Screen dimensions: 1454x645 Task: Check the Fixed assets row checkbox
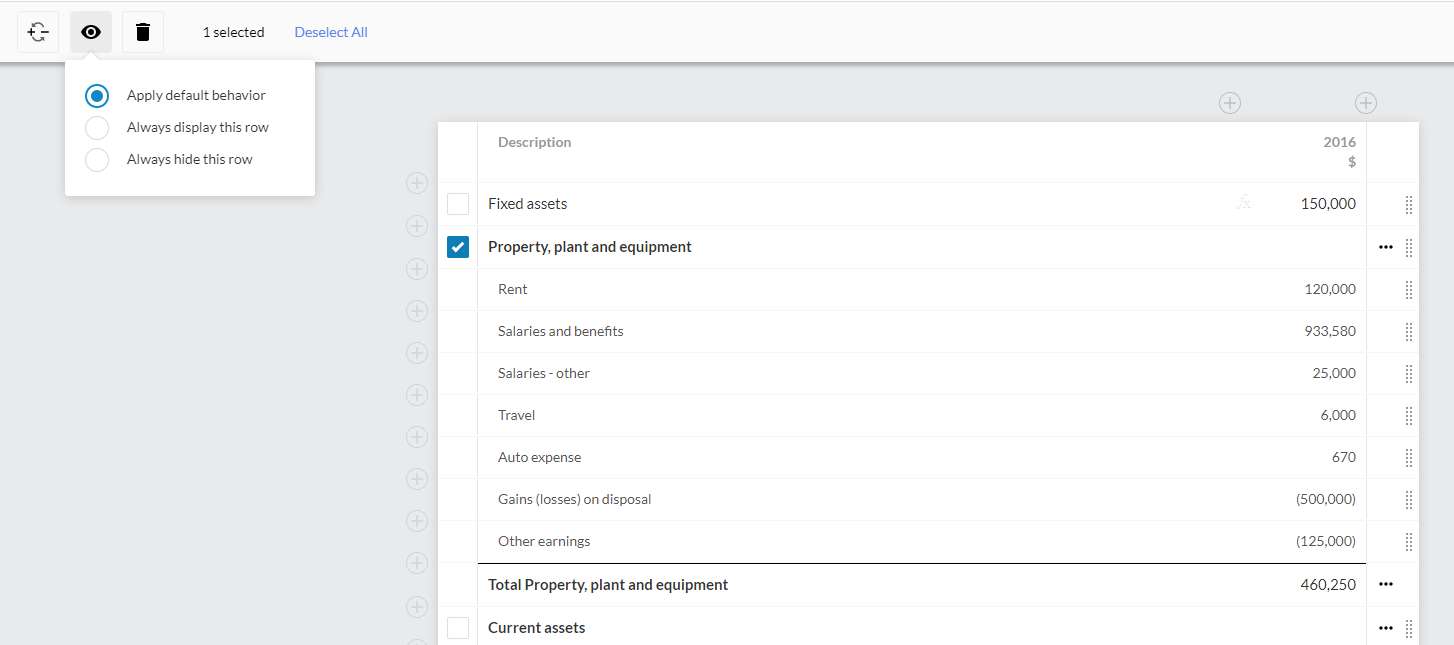tap(458, 203)
